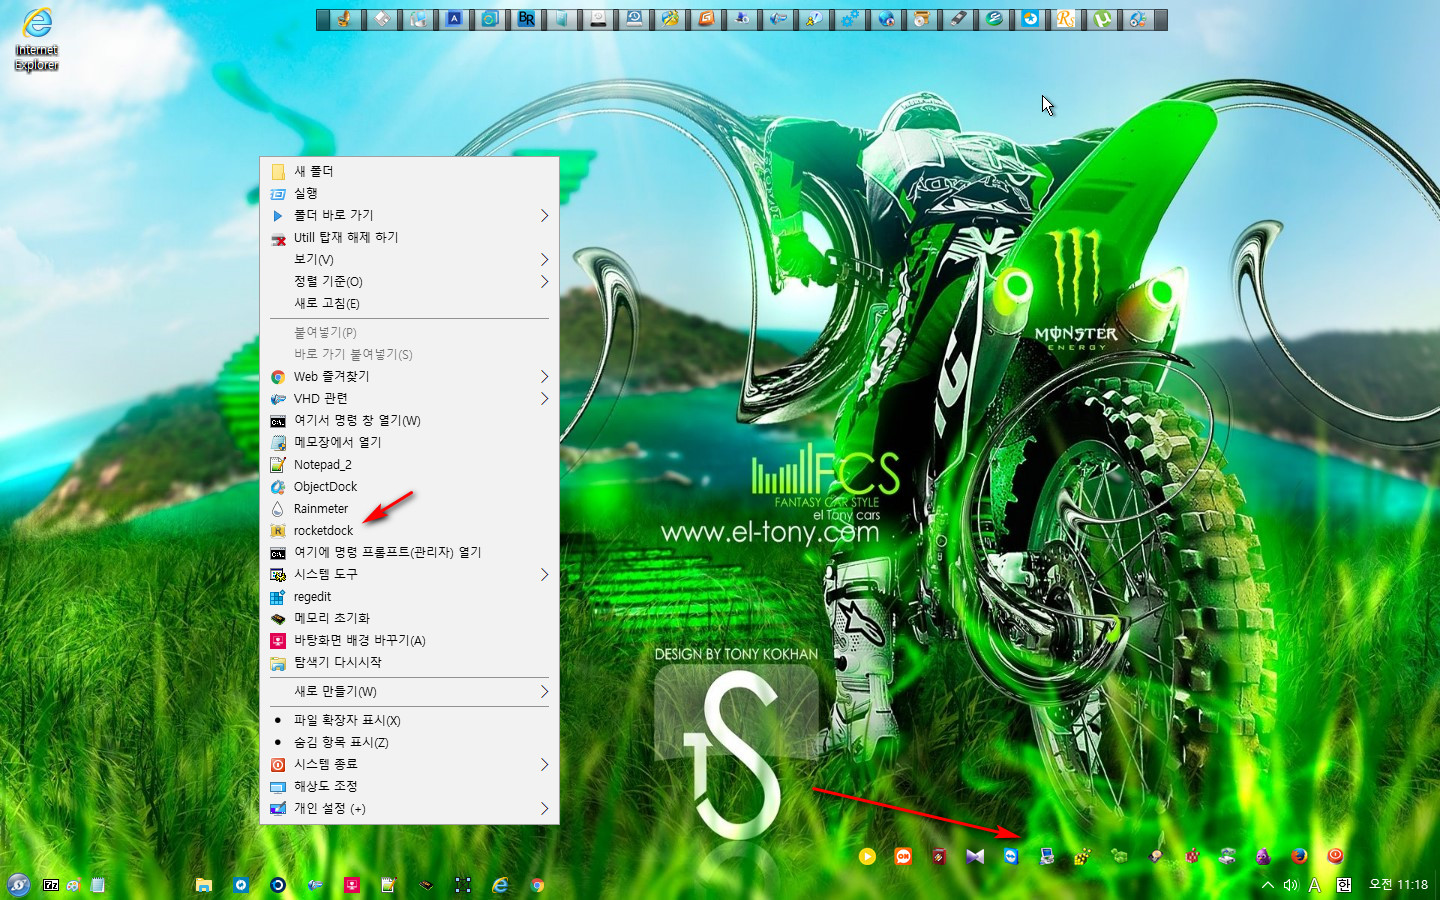Open the USB drive tool in the top dock

(958, 19)
